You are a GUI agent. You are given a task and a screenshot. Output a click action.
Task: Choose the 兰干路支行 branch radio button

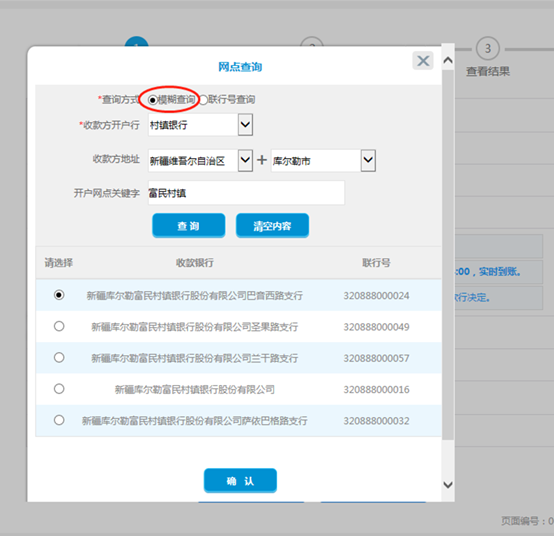[59, 358]
